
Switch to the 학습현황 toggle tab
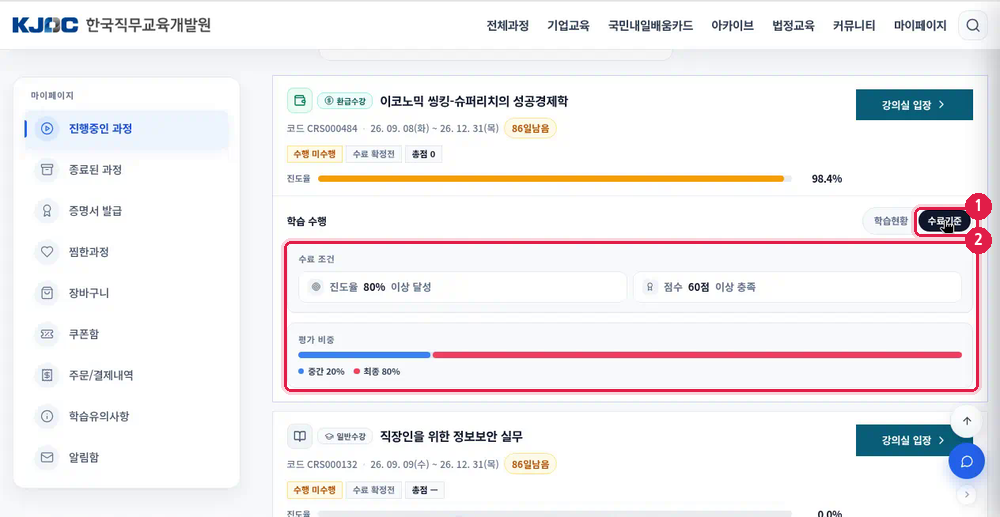coord(890,221)
